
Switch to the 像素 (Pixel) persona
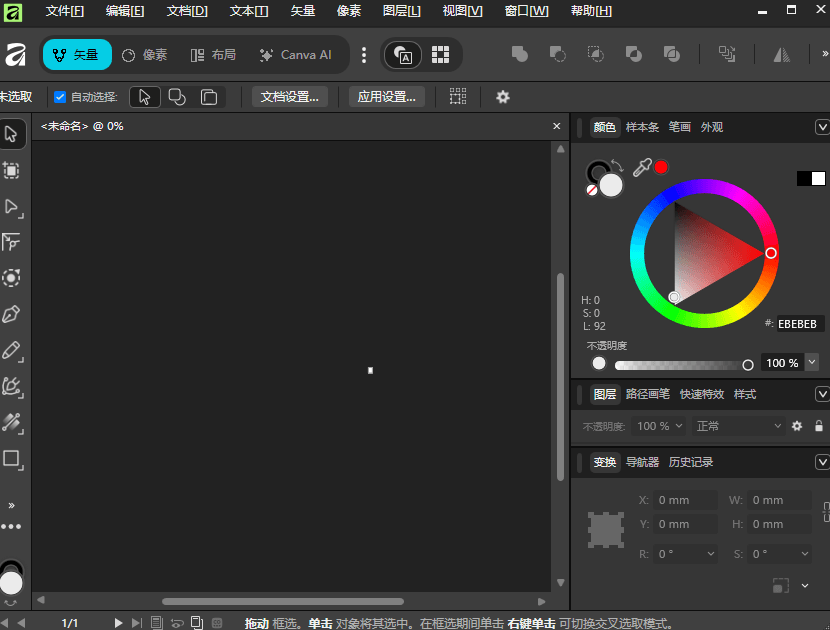click(x=144, y=55)
